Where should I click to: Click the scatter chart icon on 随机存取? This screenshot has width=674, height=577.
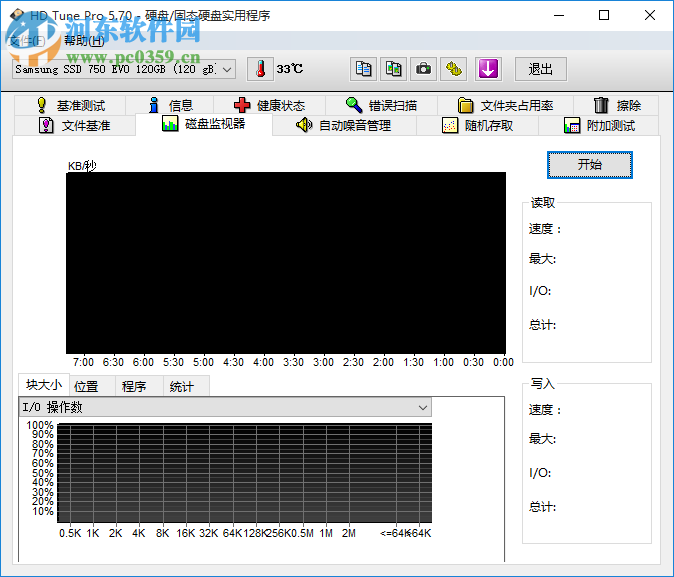[x=450, y=126]
